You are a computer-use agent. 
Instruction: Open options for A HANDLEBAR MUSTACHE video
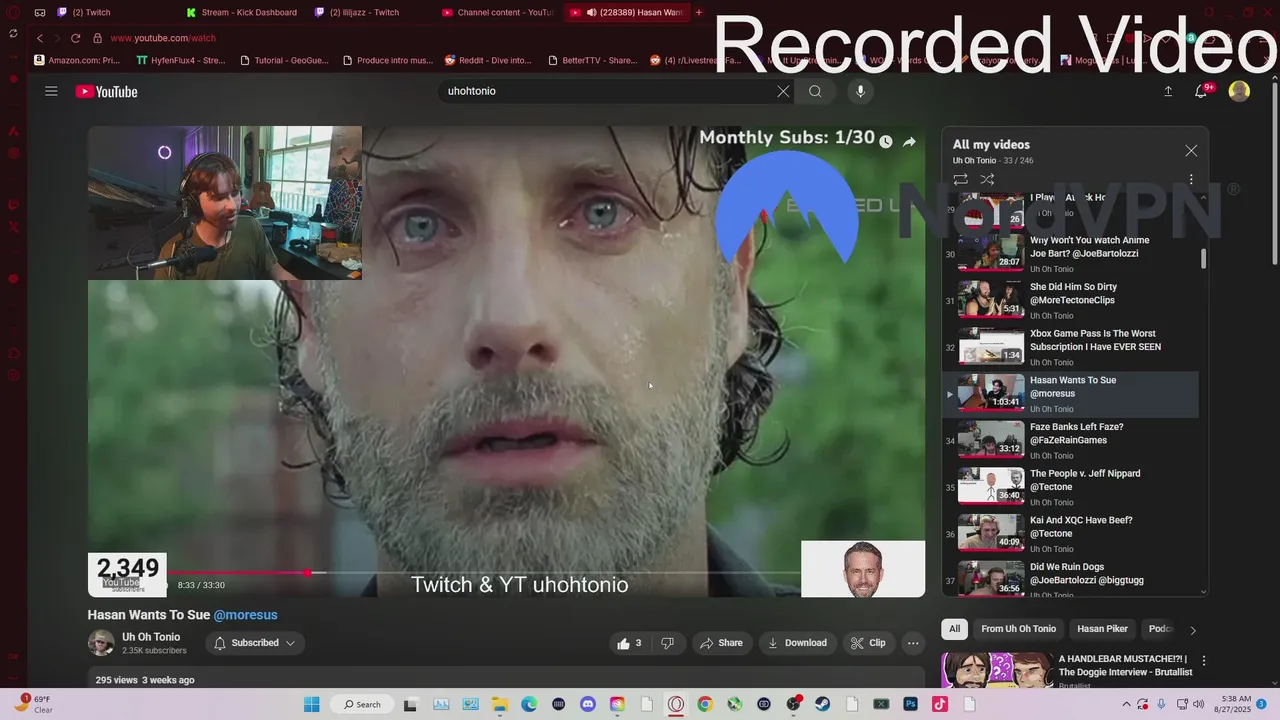(x=1204, y=661)
